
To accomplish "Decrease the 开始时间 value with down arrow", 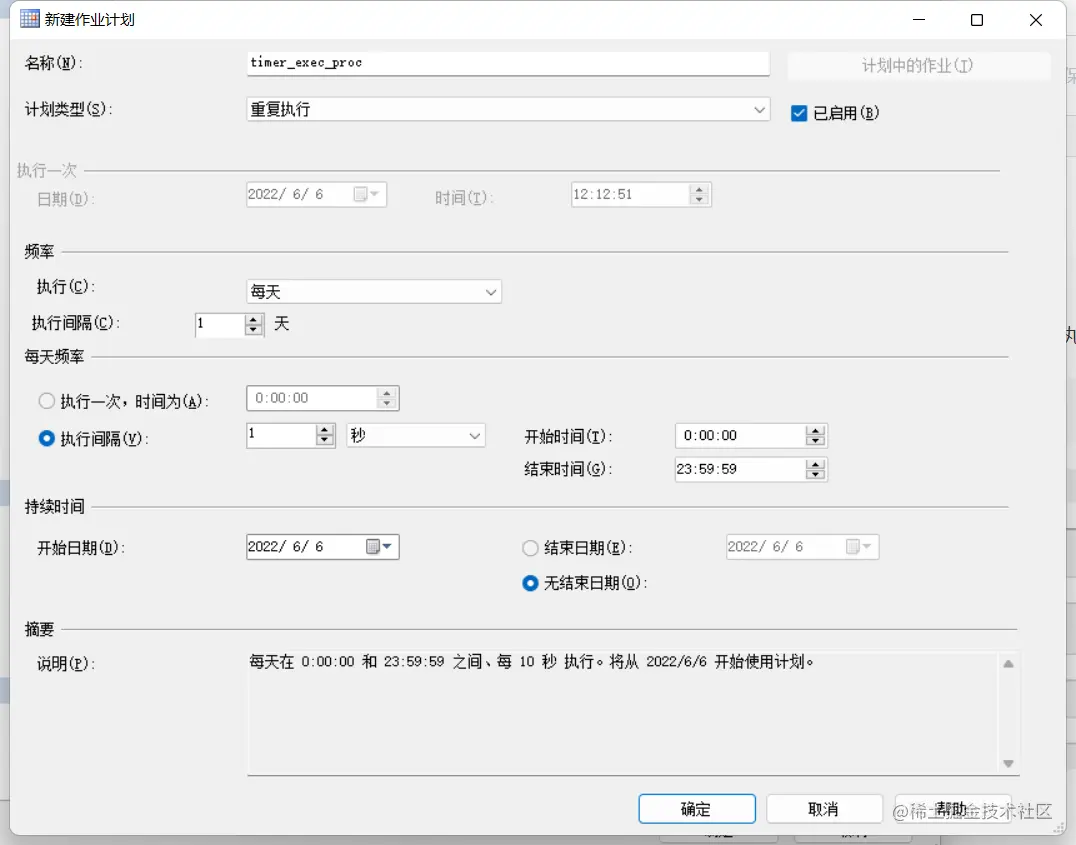I will 815,441.
